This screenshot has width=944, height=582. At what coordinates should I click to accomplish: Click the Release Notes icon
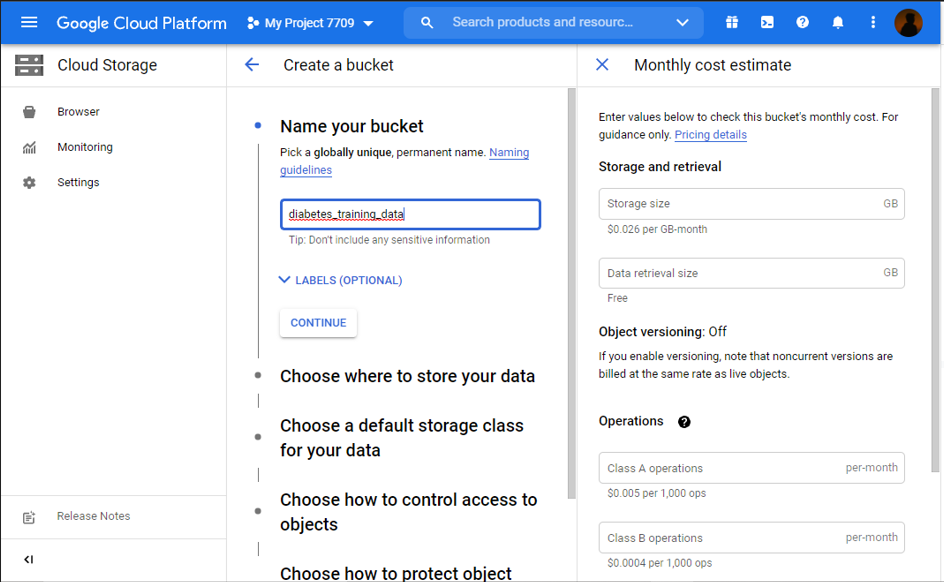pyautogui.click(x=29, y=517)
